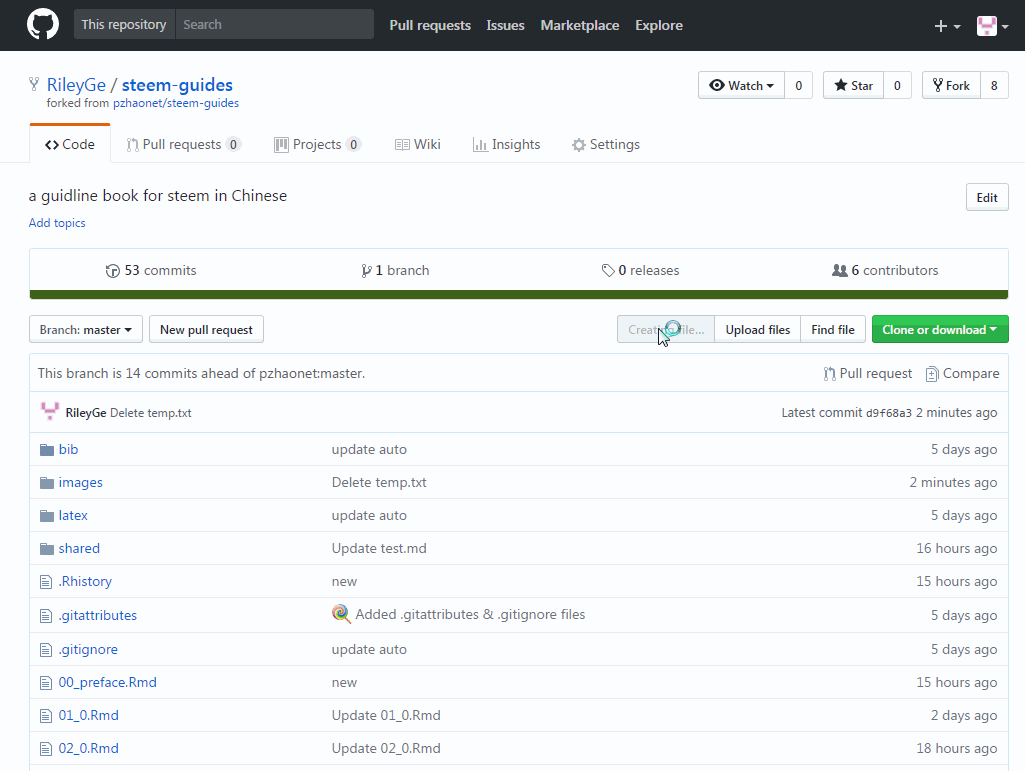Screen dimensions: 1025x771
Task: Click New pull request button
Action: pos(207,330)
